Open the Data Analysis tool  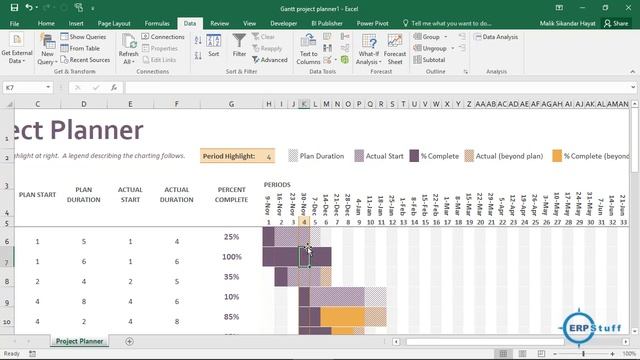coord(496,37)
